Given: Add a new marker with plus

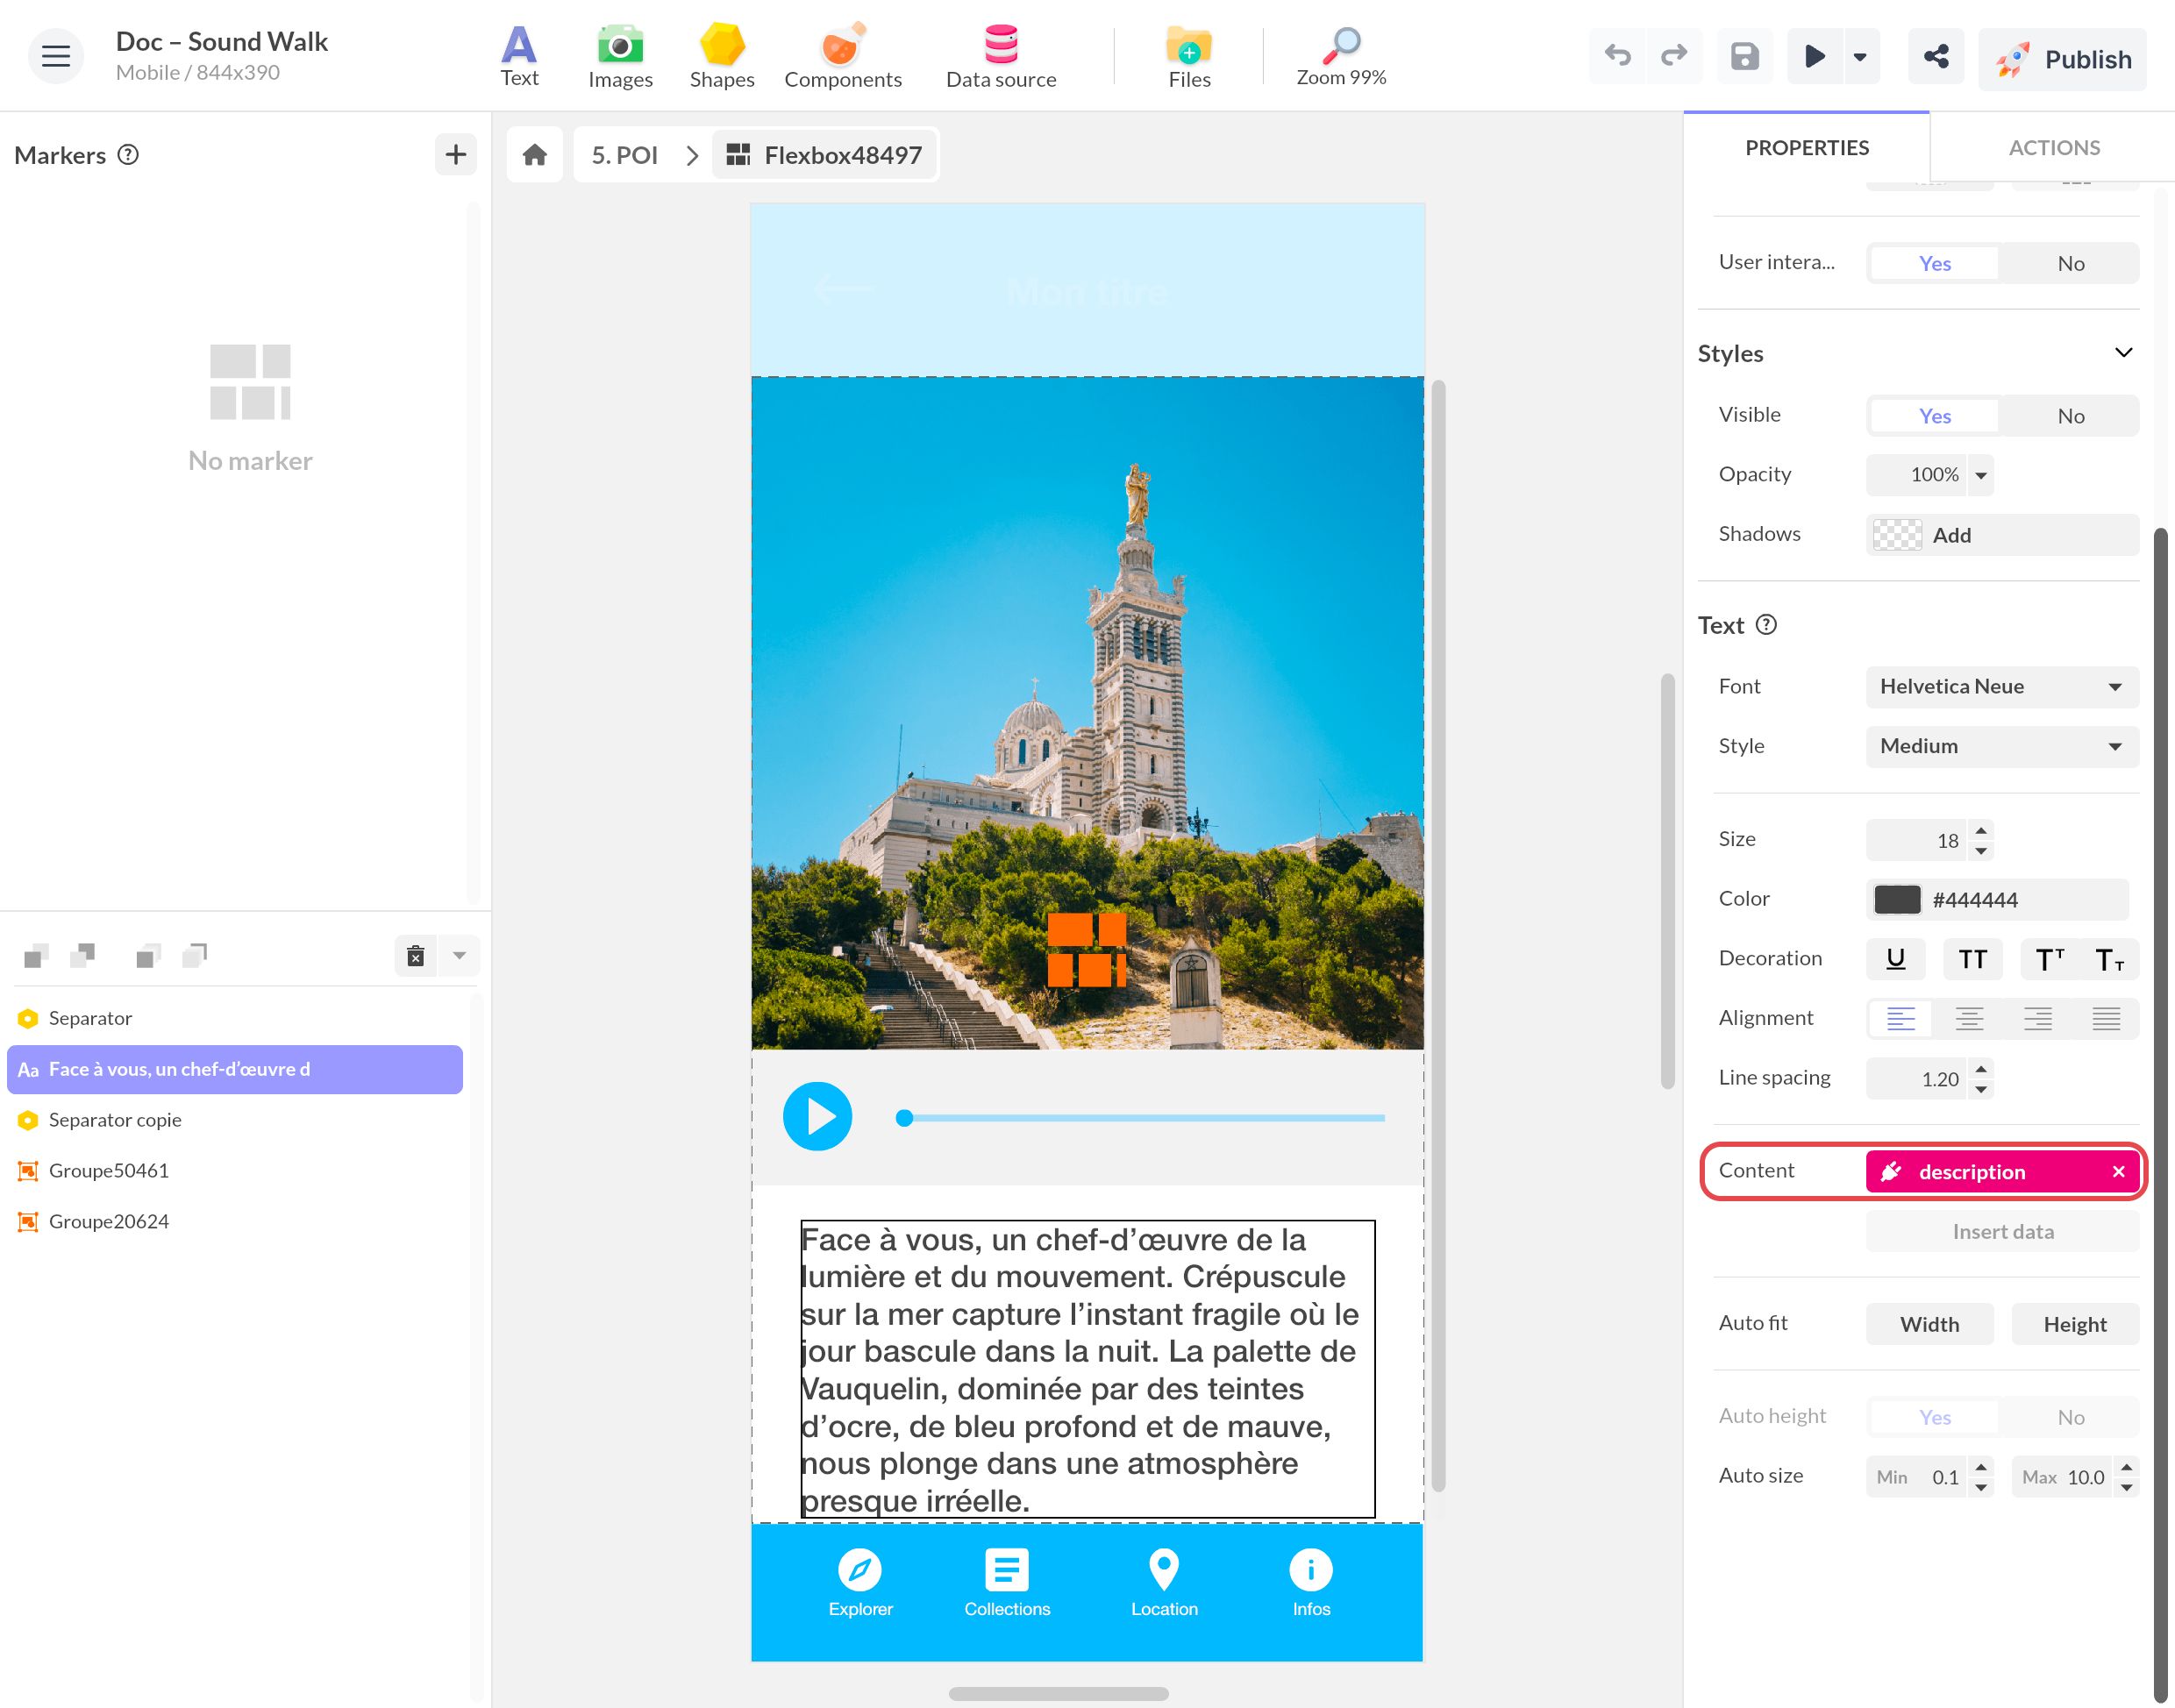Looking at the screenshot, I should pos(456,154).
